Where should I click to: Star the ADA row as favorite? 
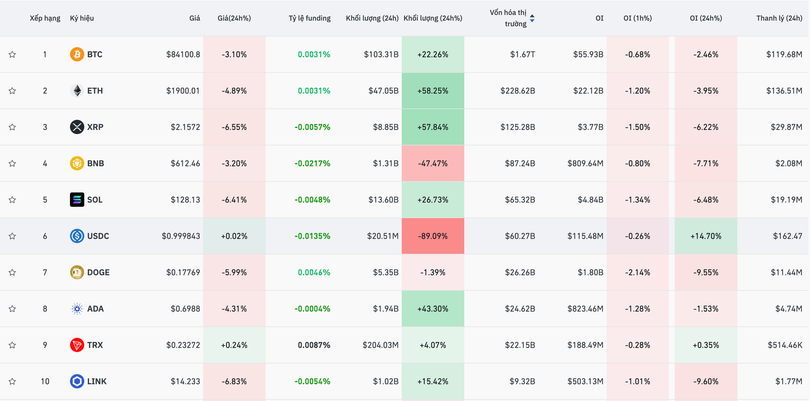tap(12, 309)
